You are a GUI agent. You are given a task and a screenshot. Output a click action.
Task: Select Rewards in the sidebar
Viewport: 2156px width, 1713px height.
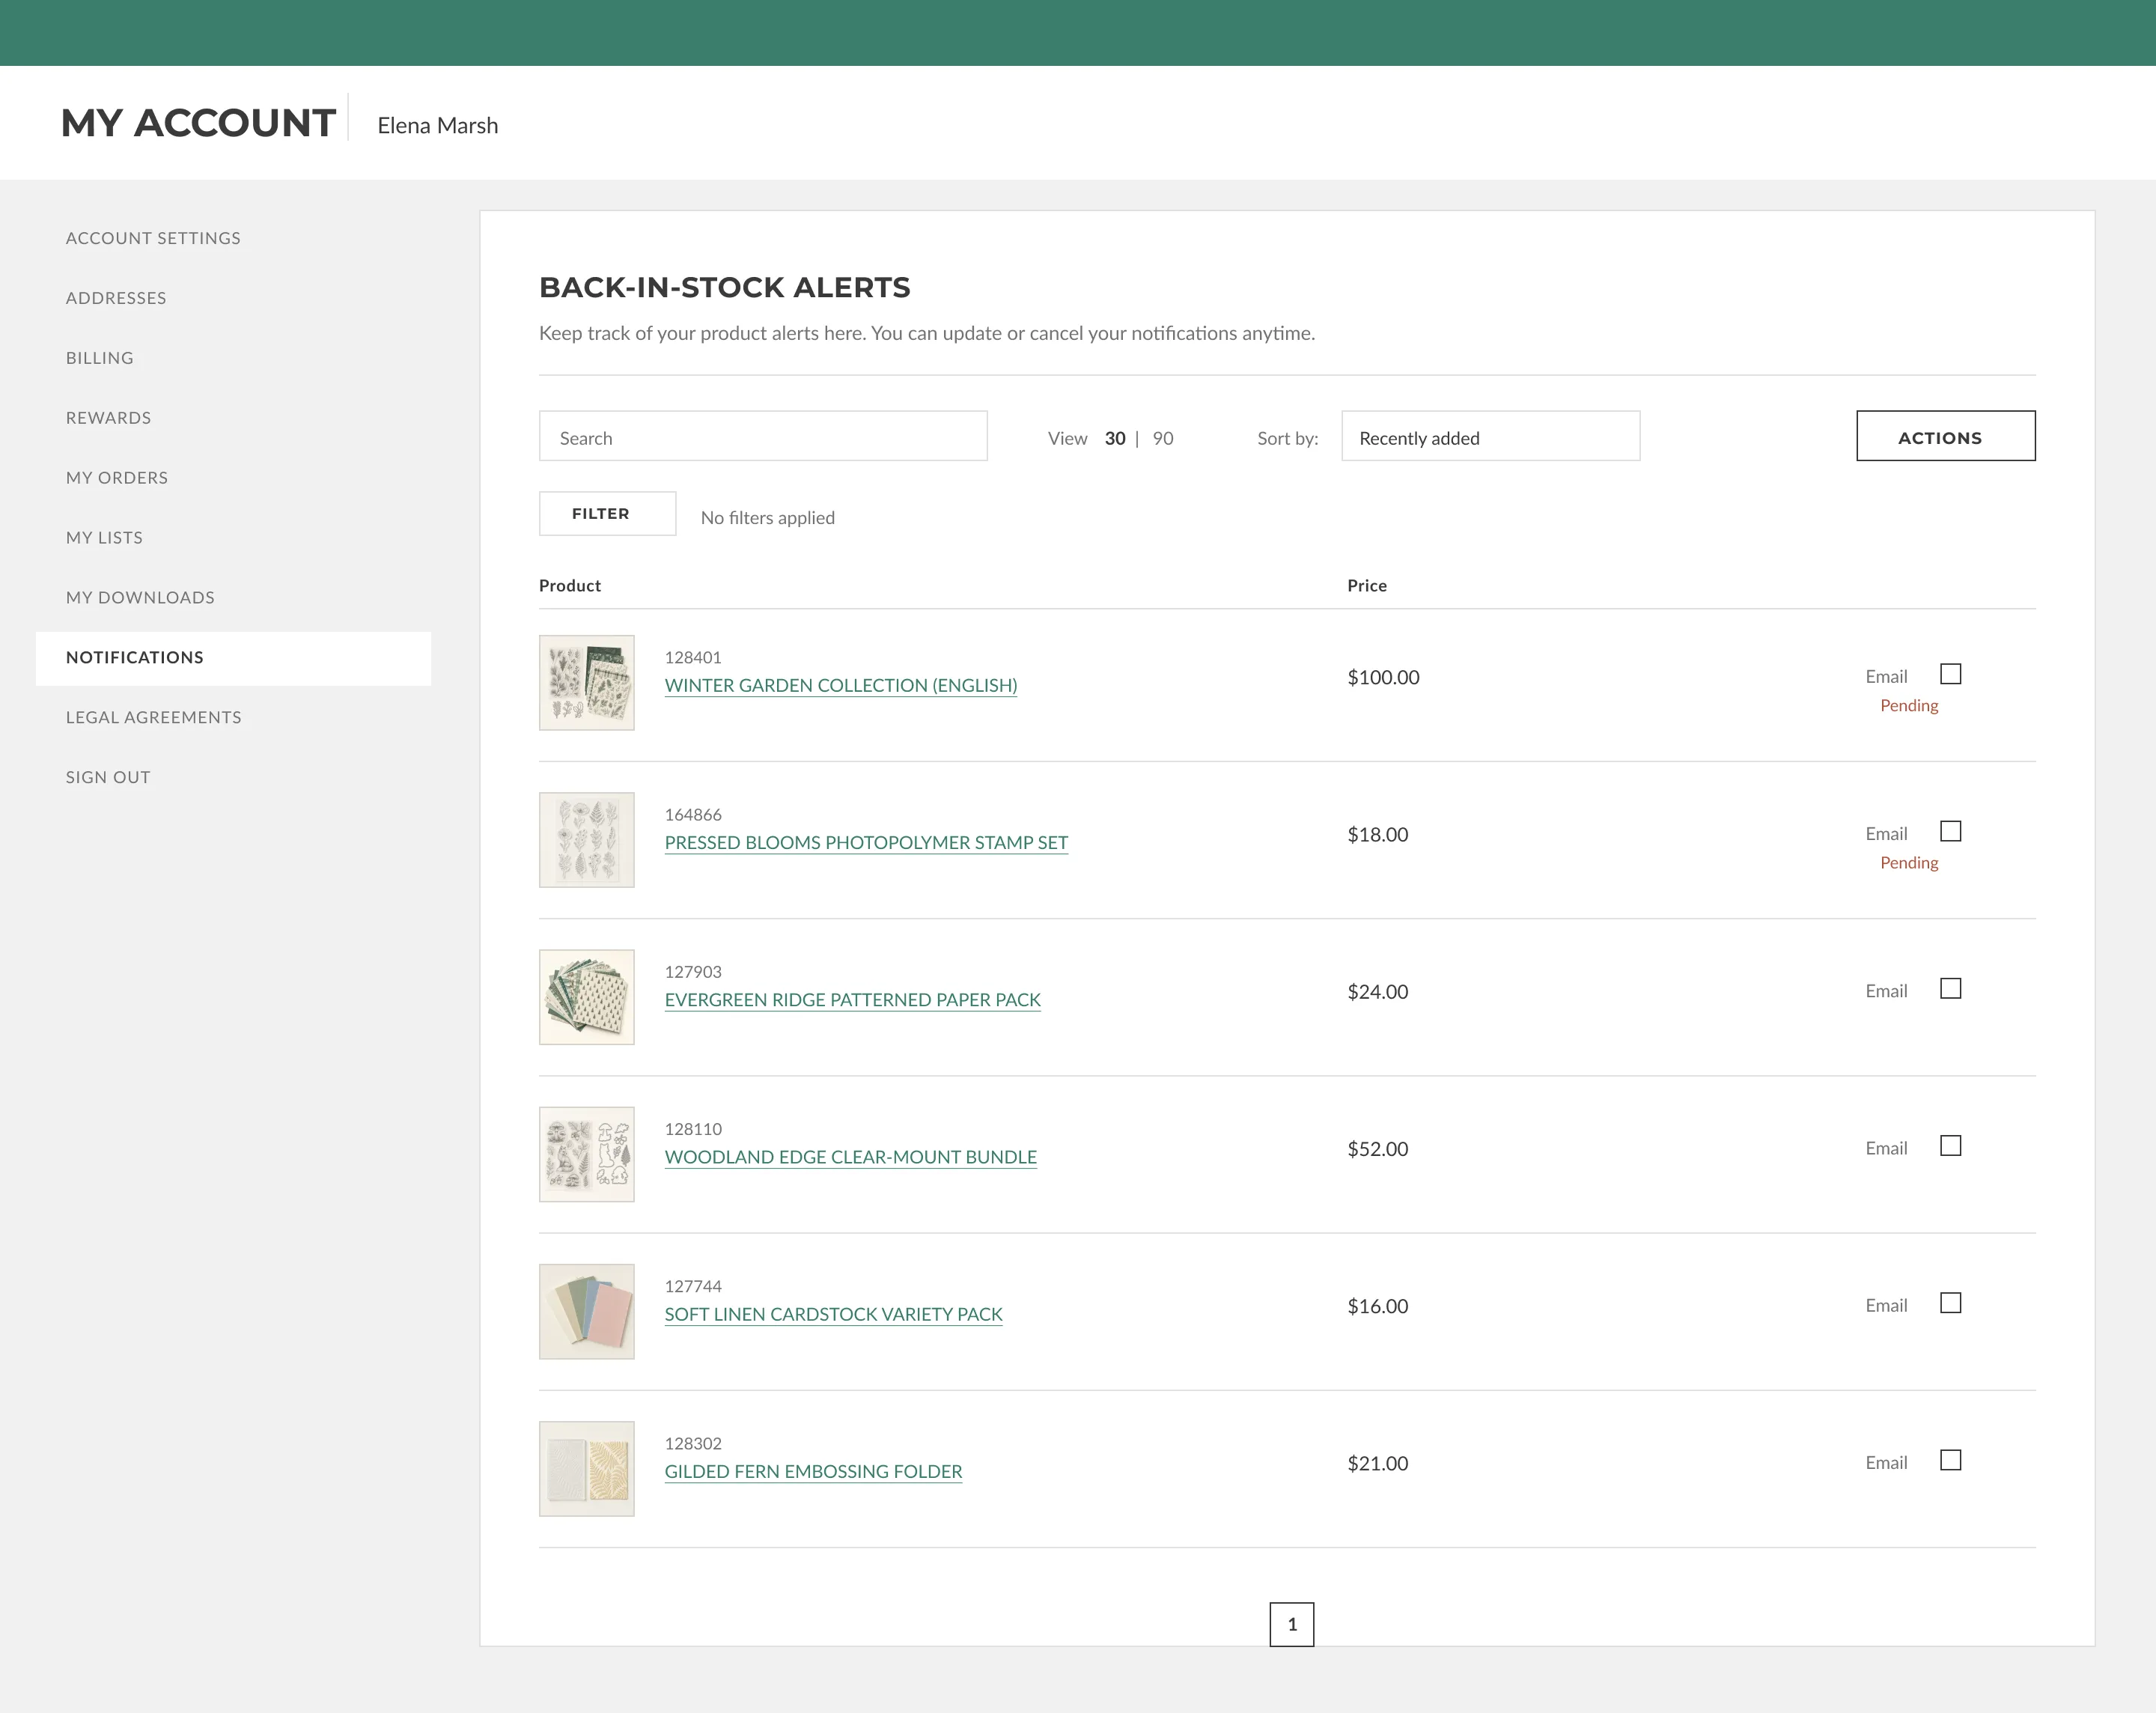[109, 418]
